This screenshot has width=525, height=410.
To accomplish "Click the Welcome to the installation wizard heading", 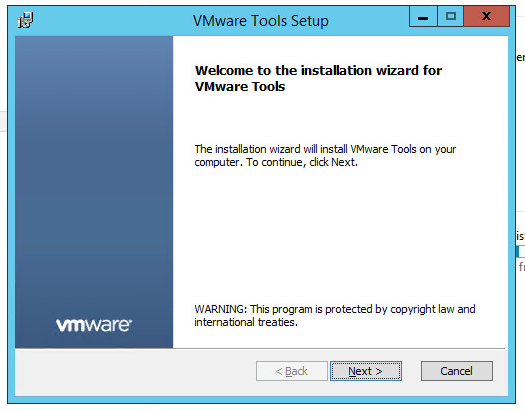I will point(318,78).
